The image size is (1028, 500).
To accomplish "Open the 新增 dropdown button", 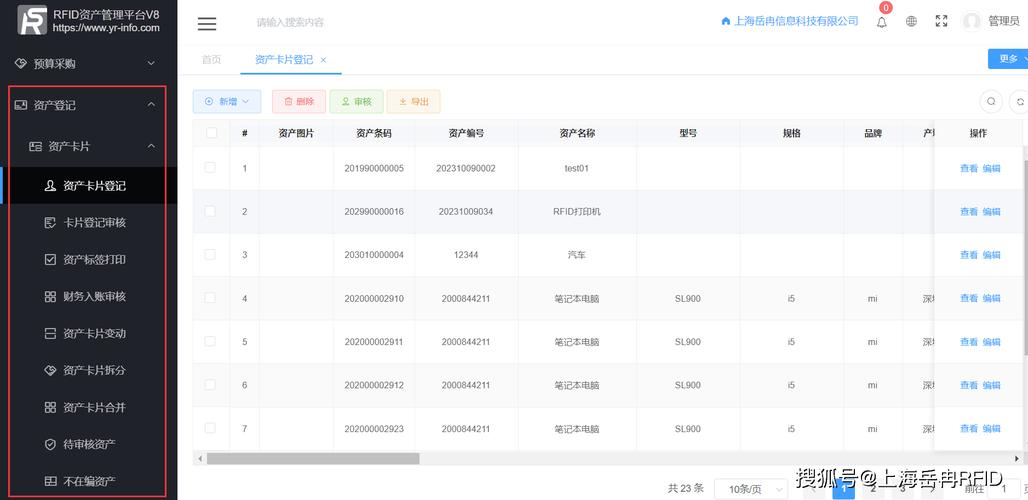I will (x=227, y=101).
